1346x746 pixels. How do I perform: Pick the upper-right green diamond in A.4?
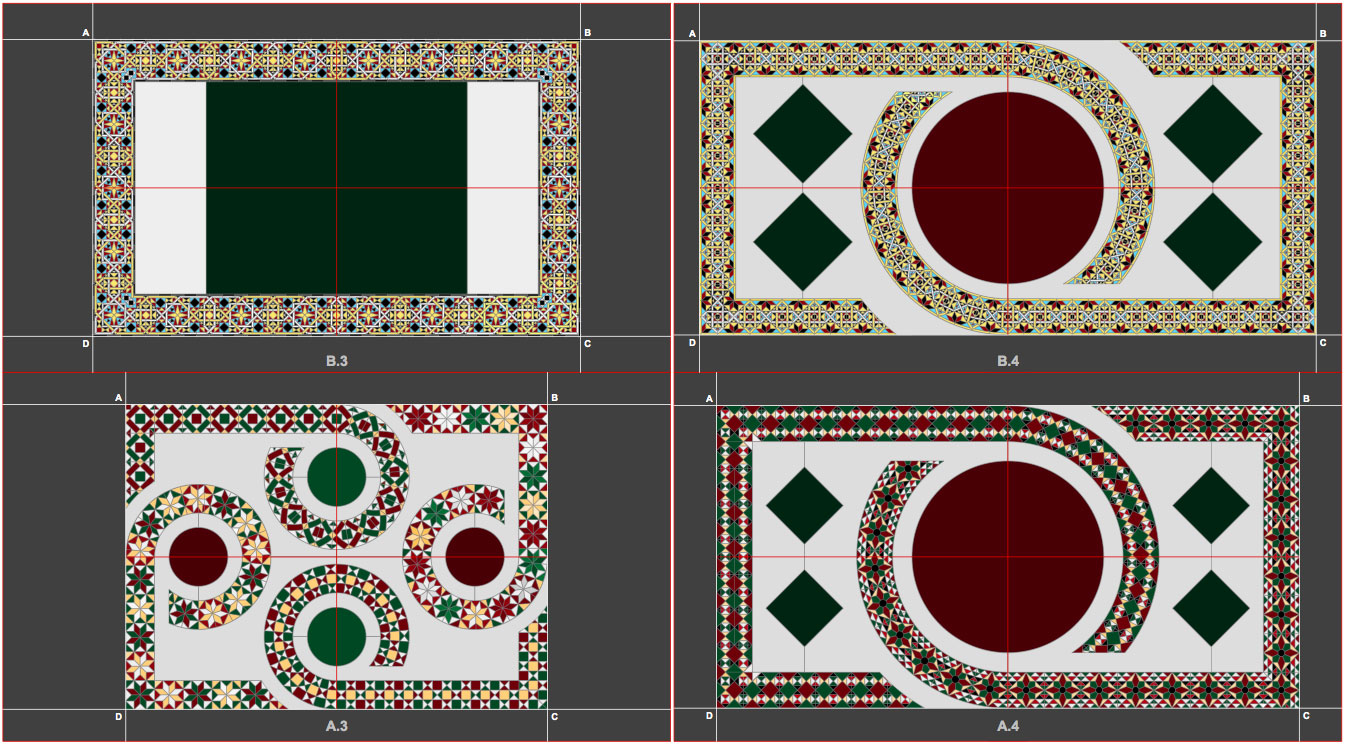(1211, 506)
